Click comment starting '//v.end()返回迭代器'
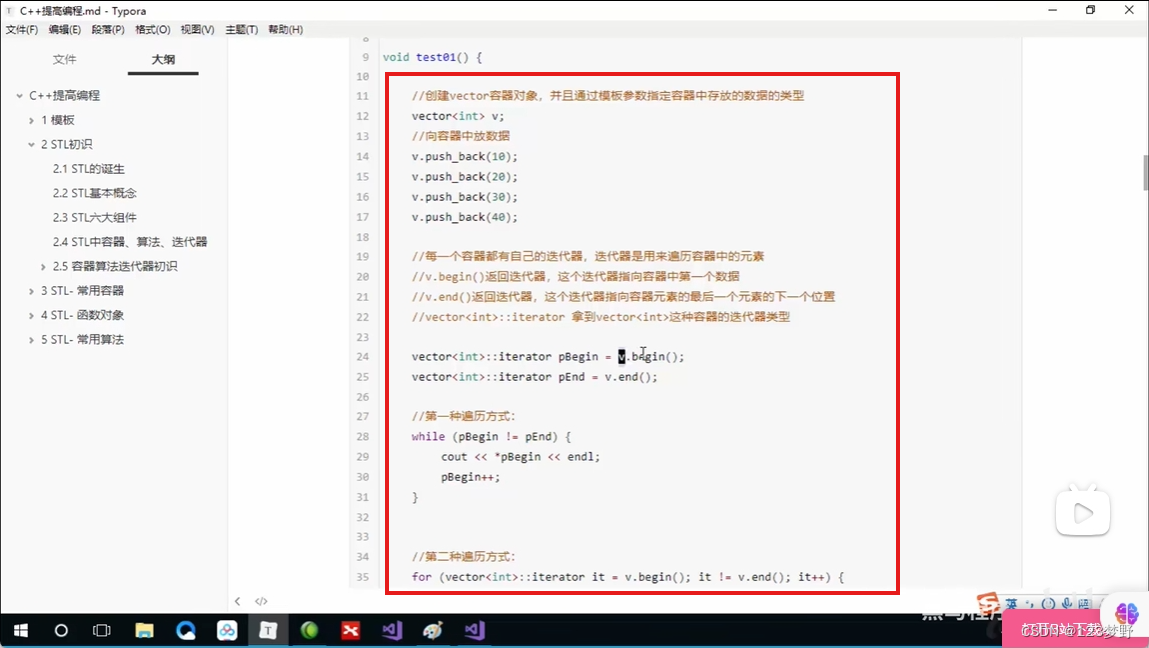The image size is (1149, 648). 623,297
